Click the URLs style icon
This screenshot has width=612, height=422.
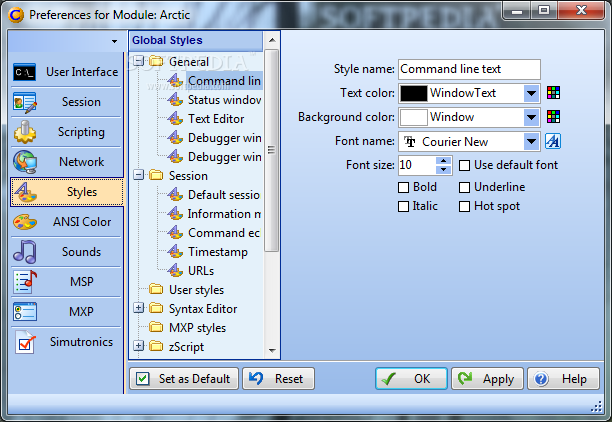tap(175, 270)
